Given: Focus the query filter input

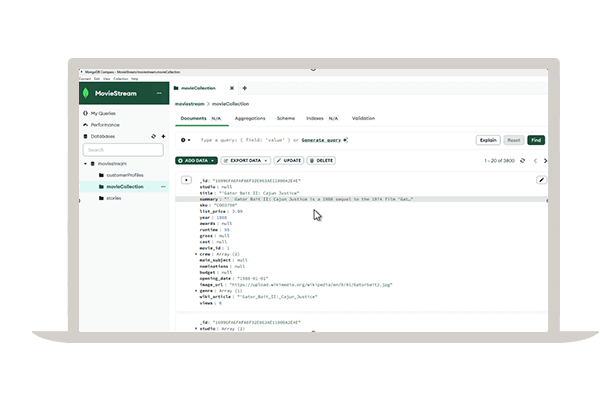Looking at the screenshot, I should click(x=331, y=140).
